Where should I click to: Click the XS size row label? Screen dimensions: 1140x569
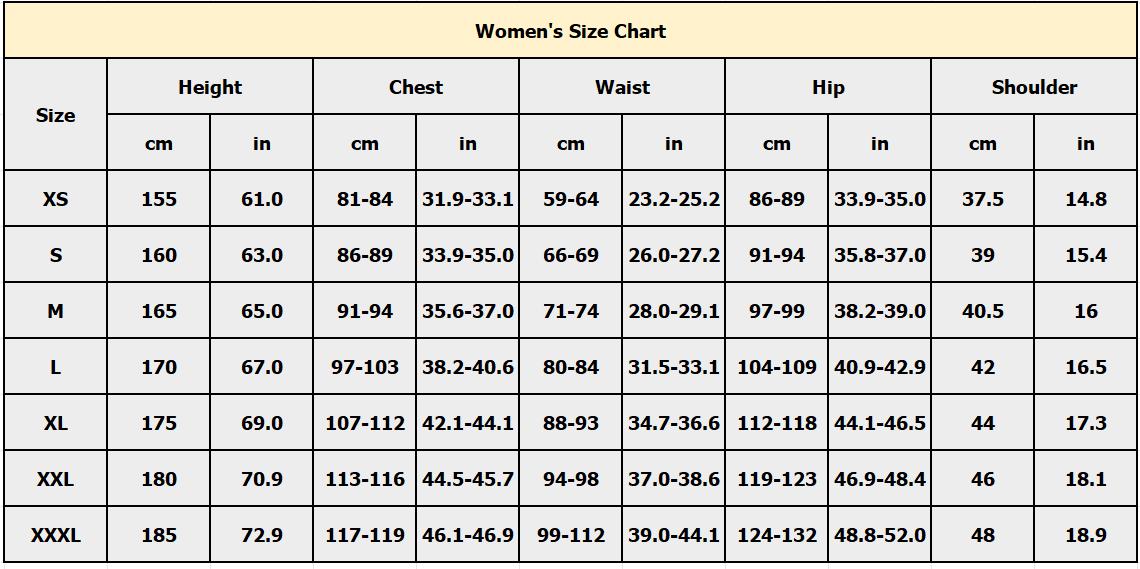point(56,199)
